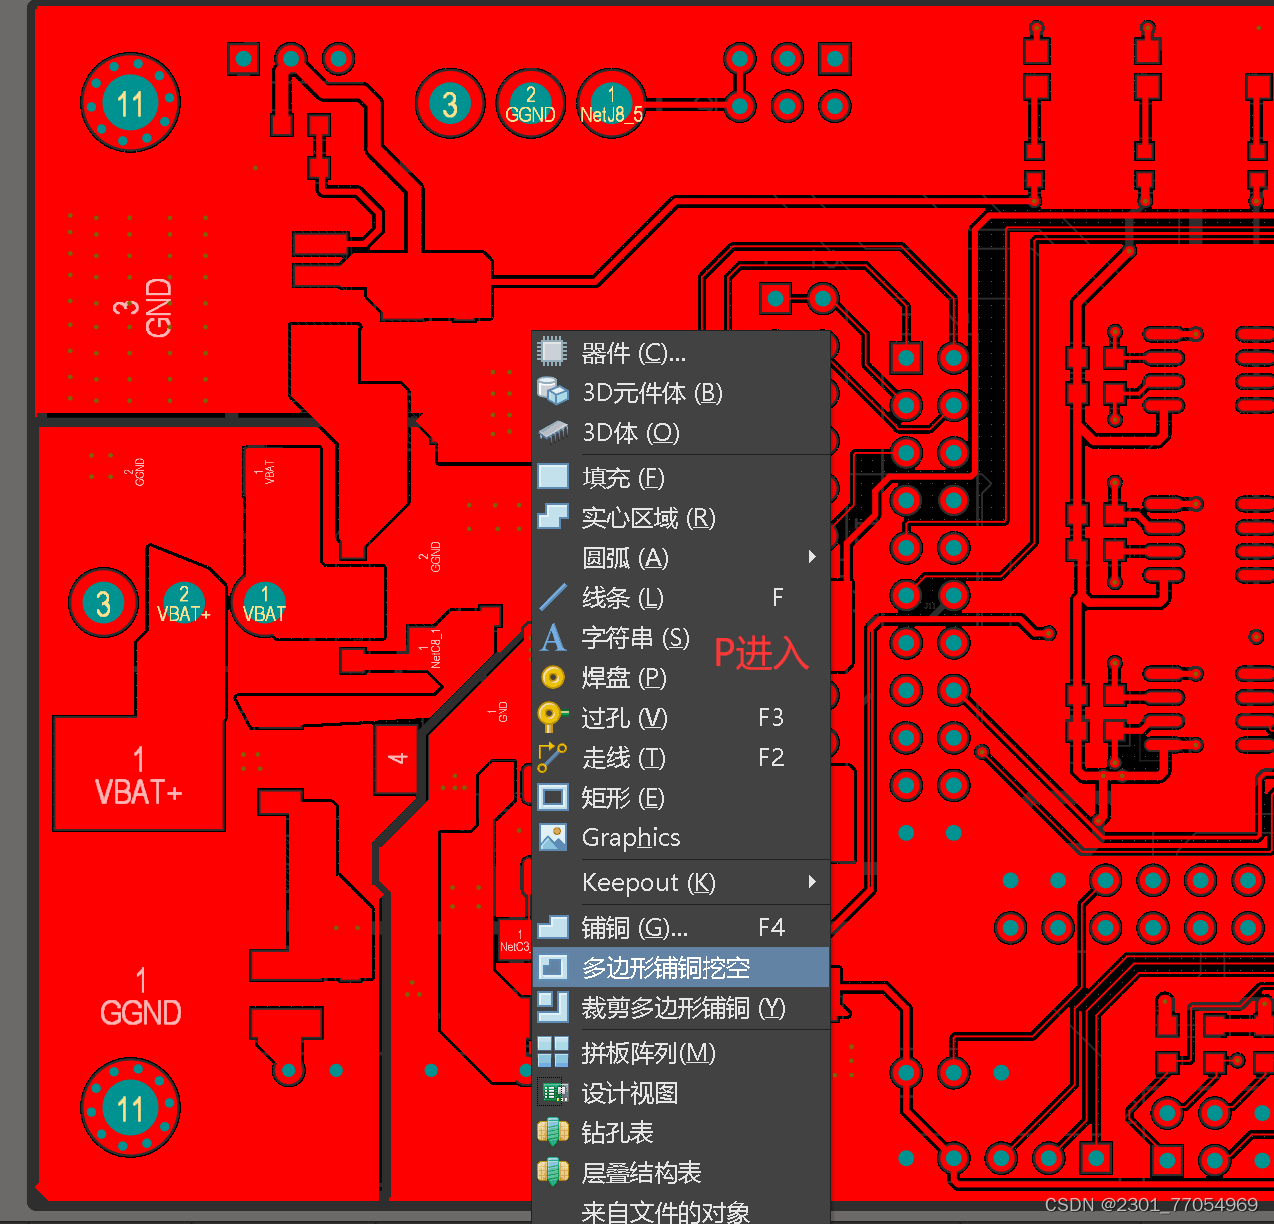Click the 字符串 (S) letter A icon

(553, 637)
